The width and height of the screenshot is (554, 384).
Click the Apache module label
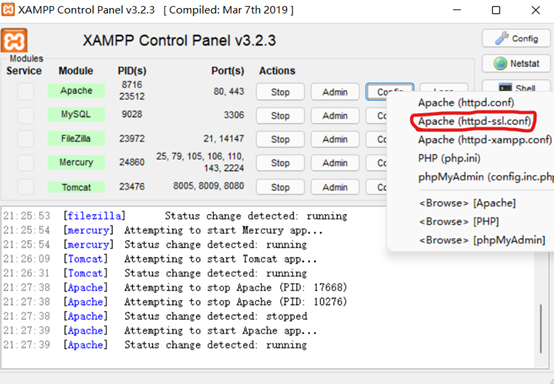[76, 90]
